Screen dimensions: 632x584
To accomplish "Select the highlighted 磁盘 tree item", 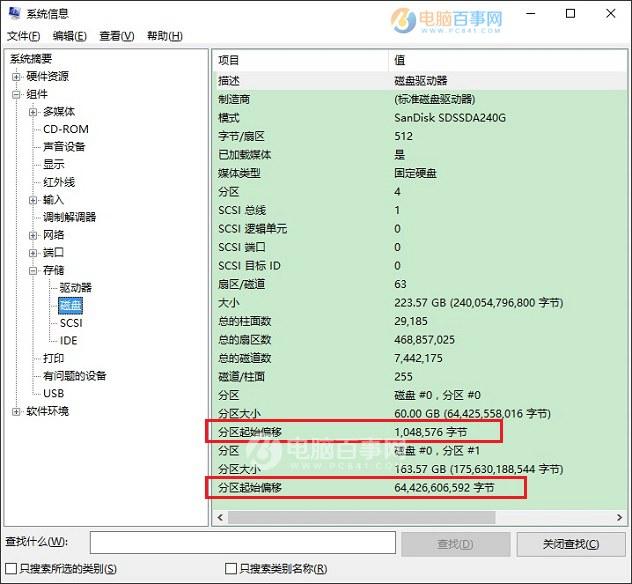I will (71, 306).
